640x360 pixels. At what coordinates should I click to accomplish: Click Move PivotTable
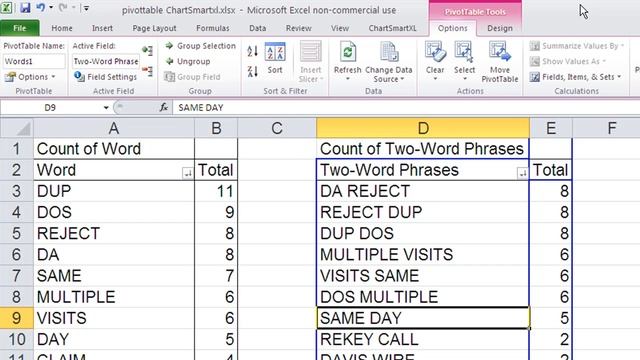coord(500,62)
